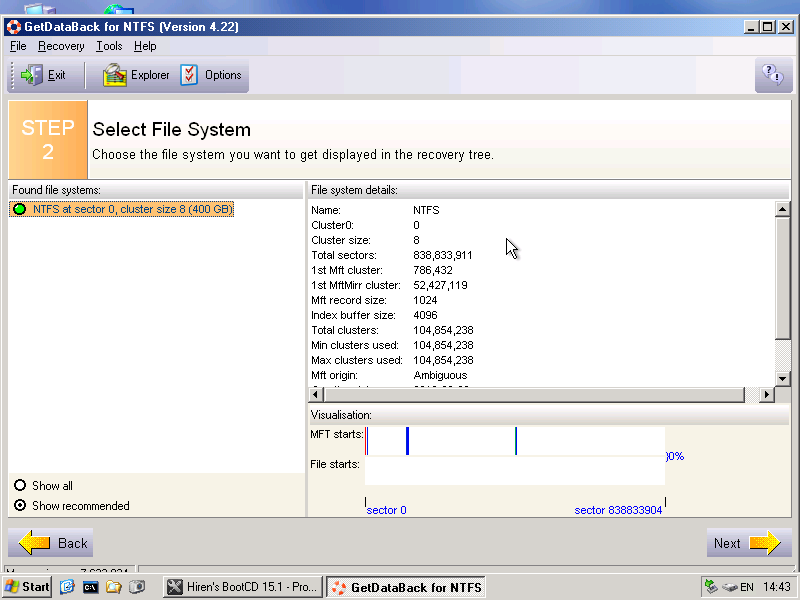Switch to Hiren's BootCD taskbar window

point(243,587)
